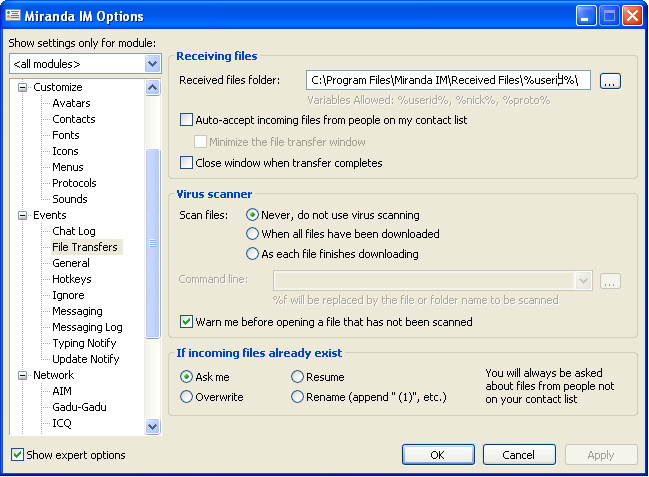Select Menus in the options tree
This screenshot has width=649, height=477.
coord(68,167)
